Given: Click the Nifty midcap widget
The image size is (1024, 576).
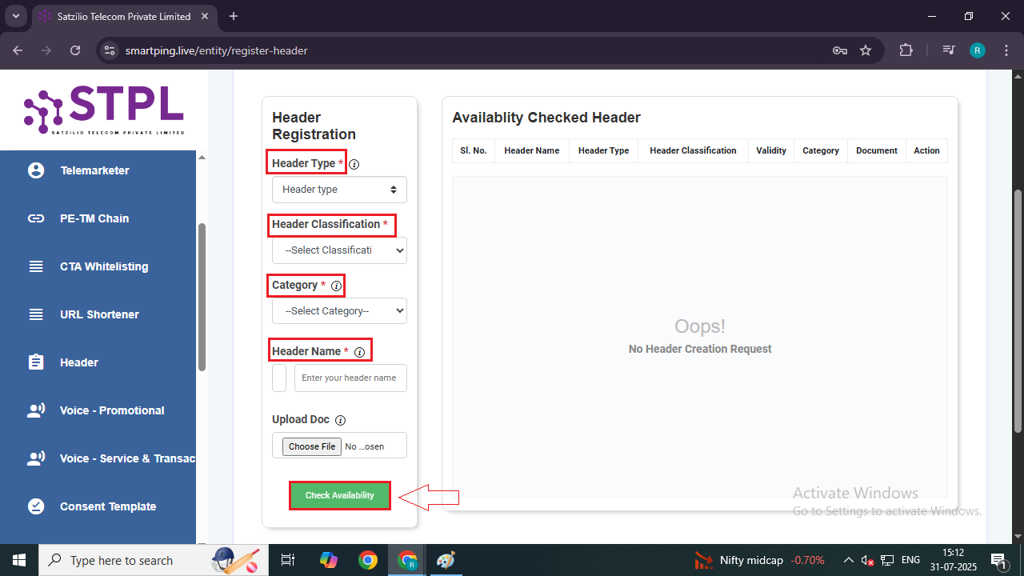Looking at the screenshot, I should 759,560.
